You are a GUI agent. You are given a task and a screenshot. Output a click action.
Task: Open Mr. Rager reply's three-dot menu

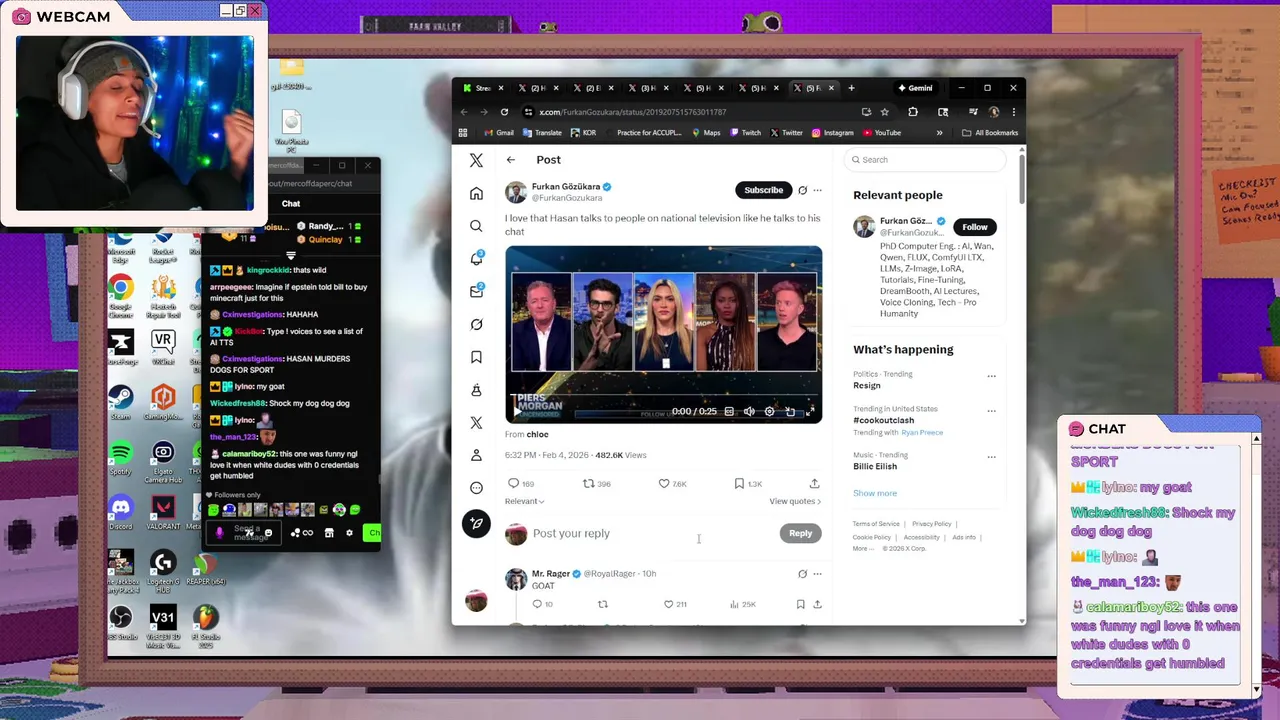click(817, 574)
